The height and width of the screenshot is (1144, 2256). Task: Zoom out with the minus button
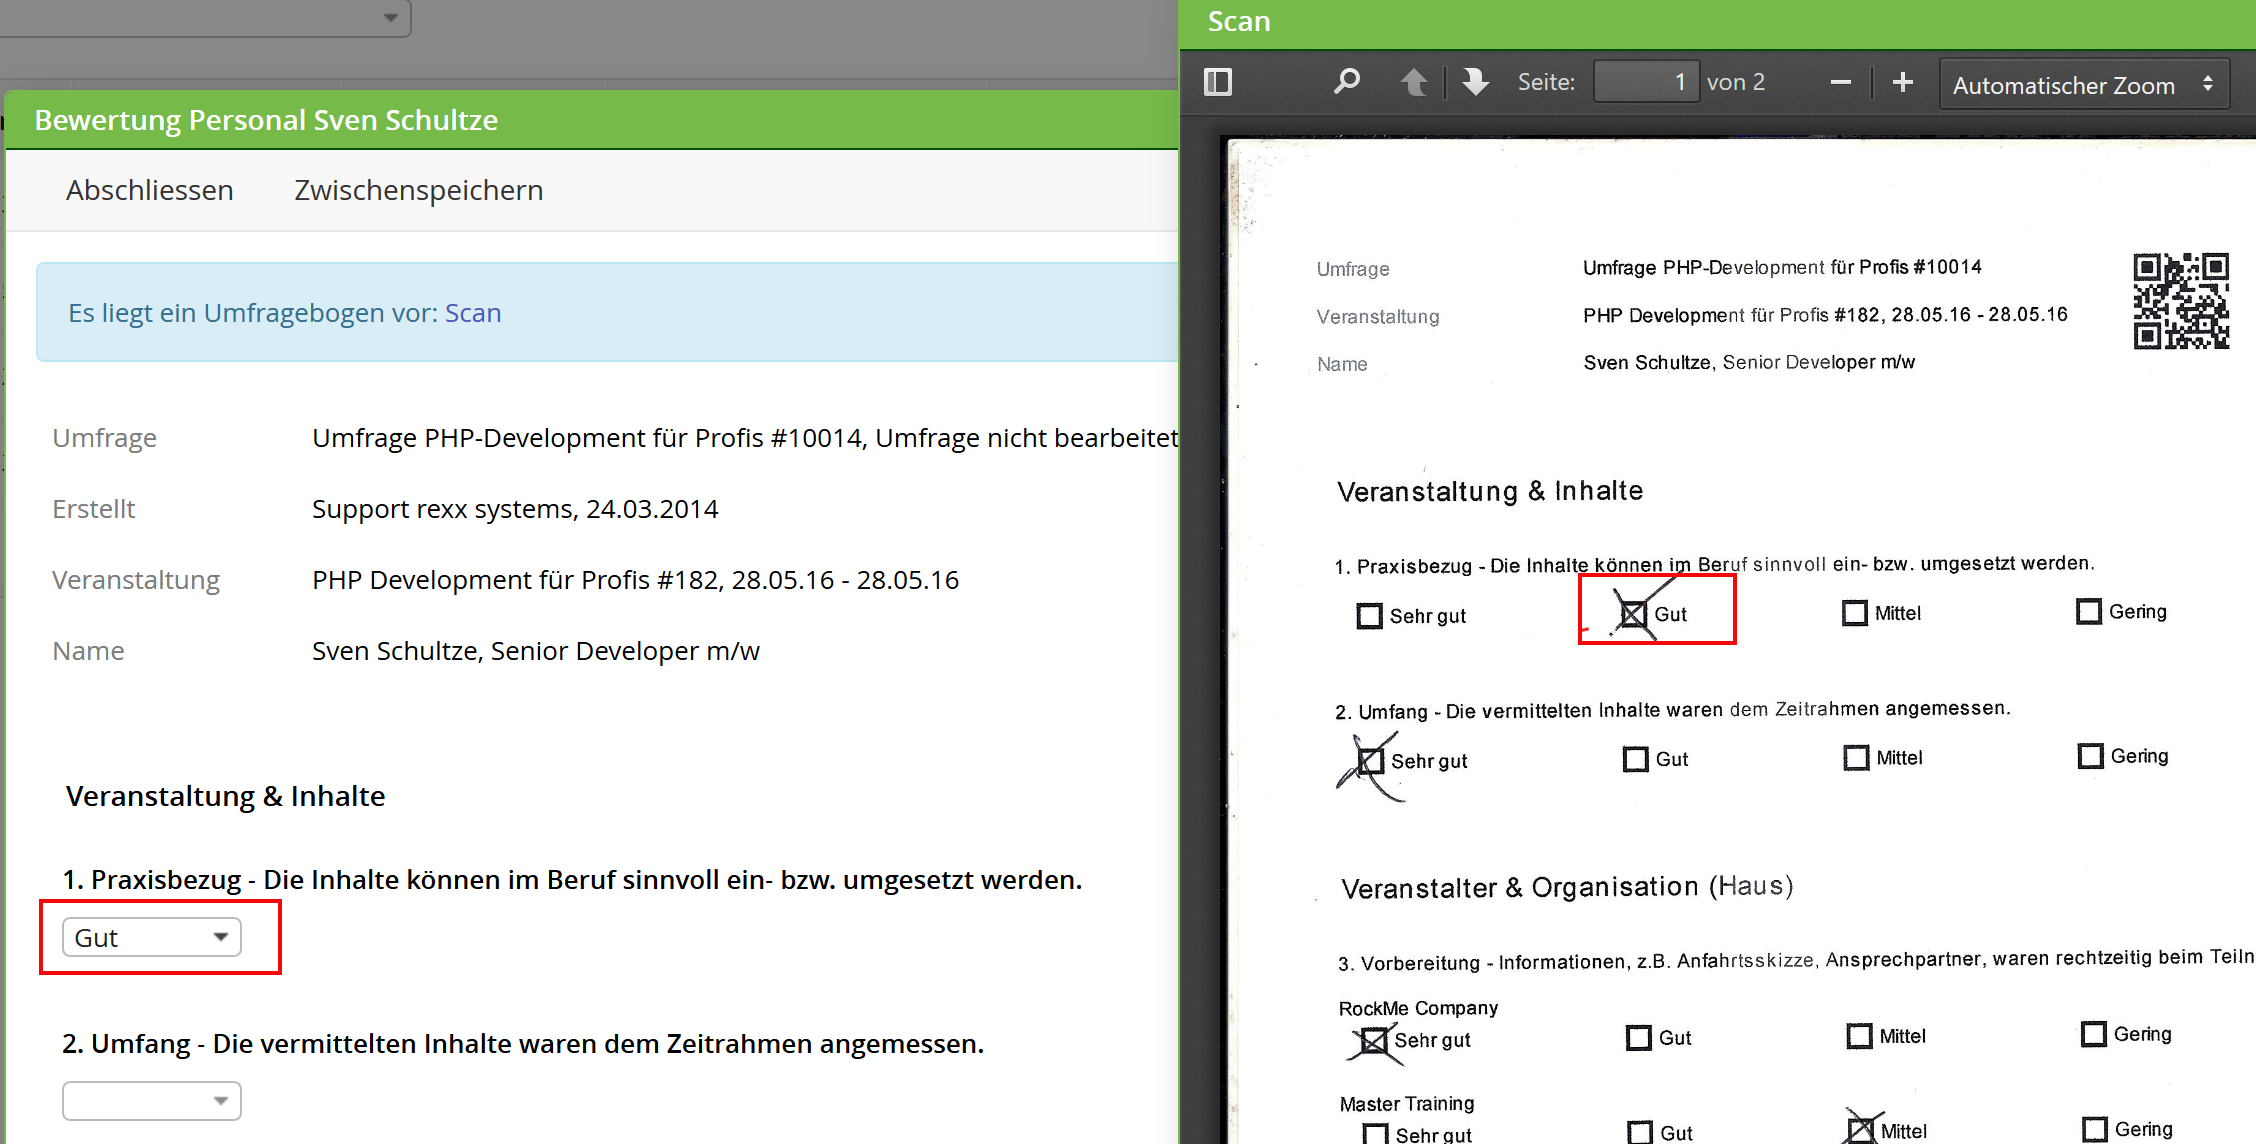tap(1841, 83)
